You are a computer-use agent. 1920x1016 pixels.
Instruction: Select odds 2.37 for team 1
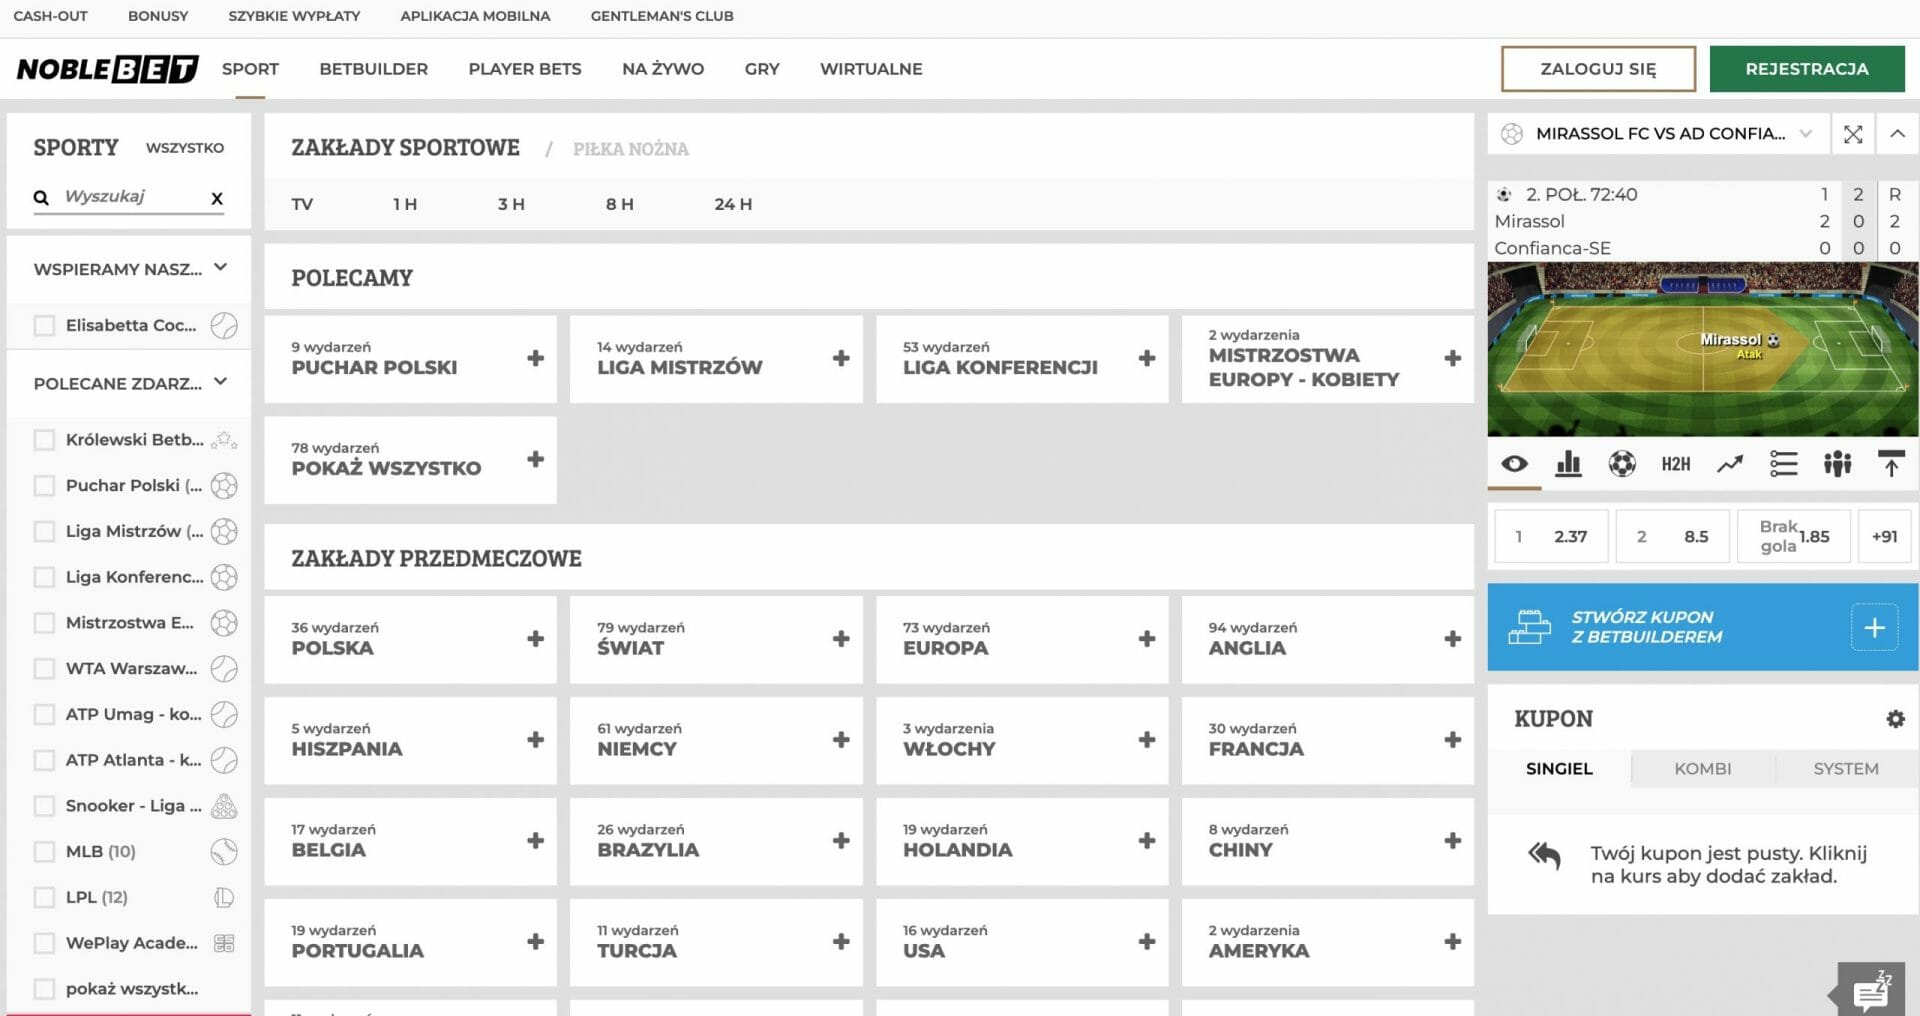(x=1551, y=537)
